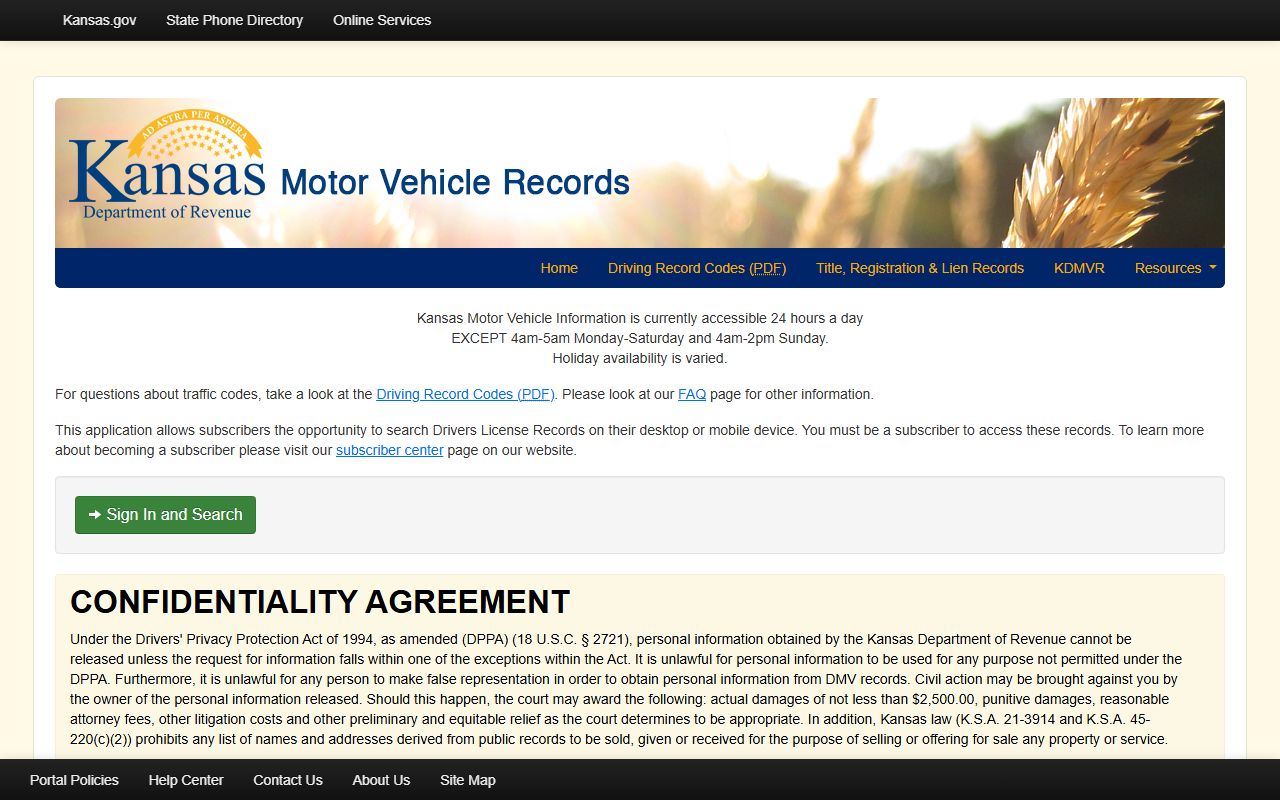Click the Kansas Department of Revenue logo
The image size is (1280, 800).
[167, 165]
